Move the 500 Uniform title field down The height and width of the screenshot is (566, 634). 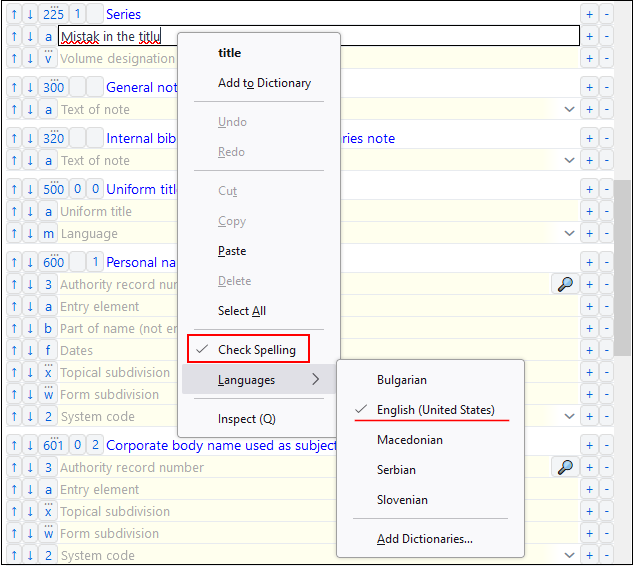click(x=30, y=189)
